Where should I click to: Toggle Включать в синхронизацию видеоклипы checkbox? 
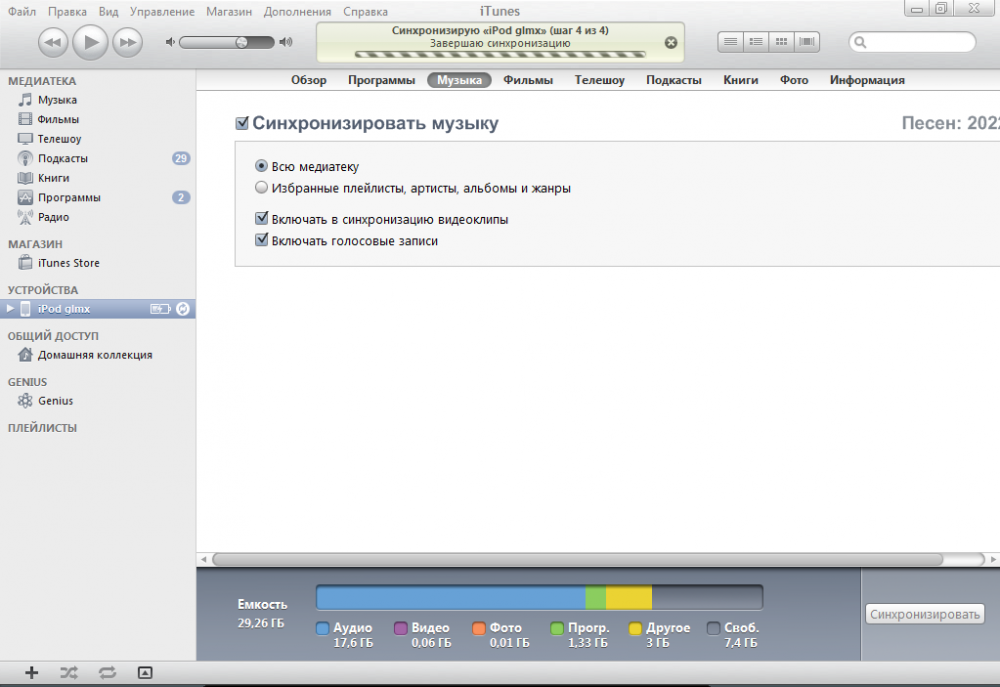[x=261, y=218]
